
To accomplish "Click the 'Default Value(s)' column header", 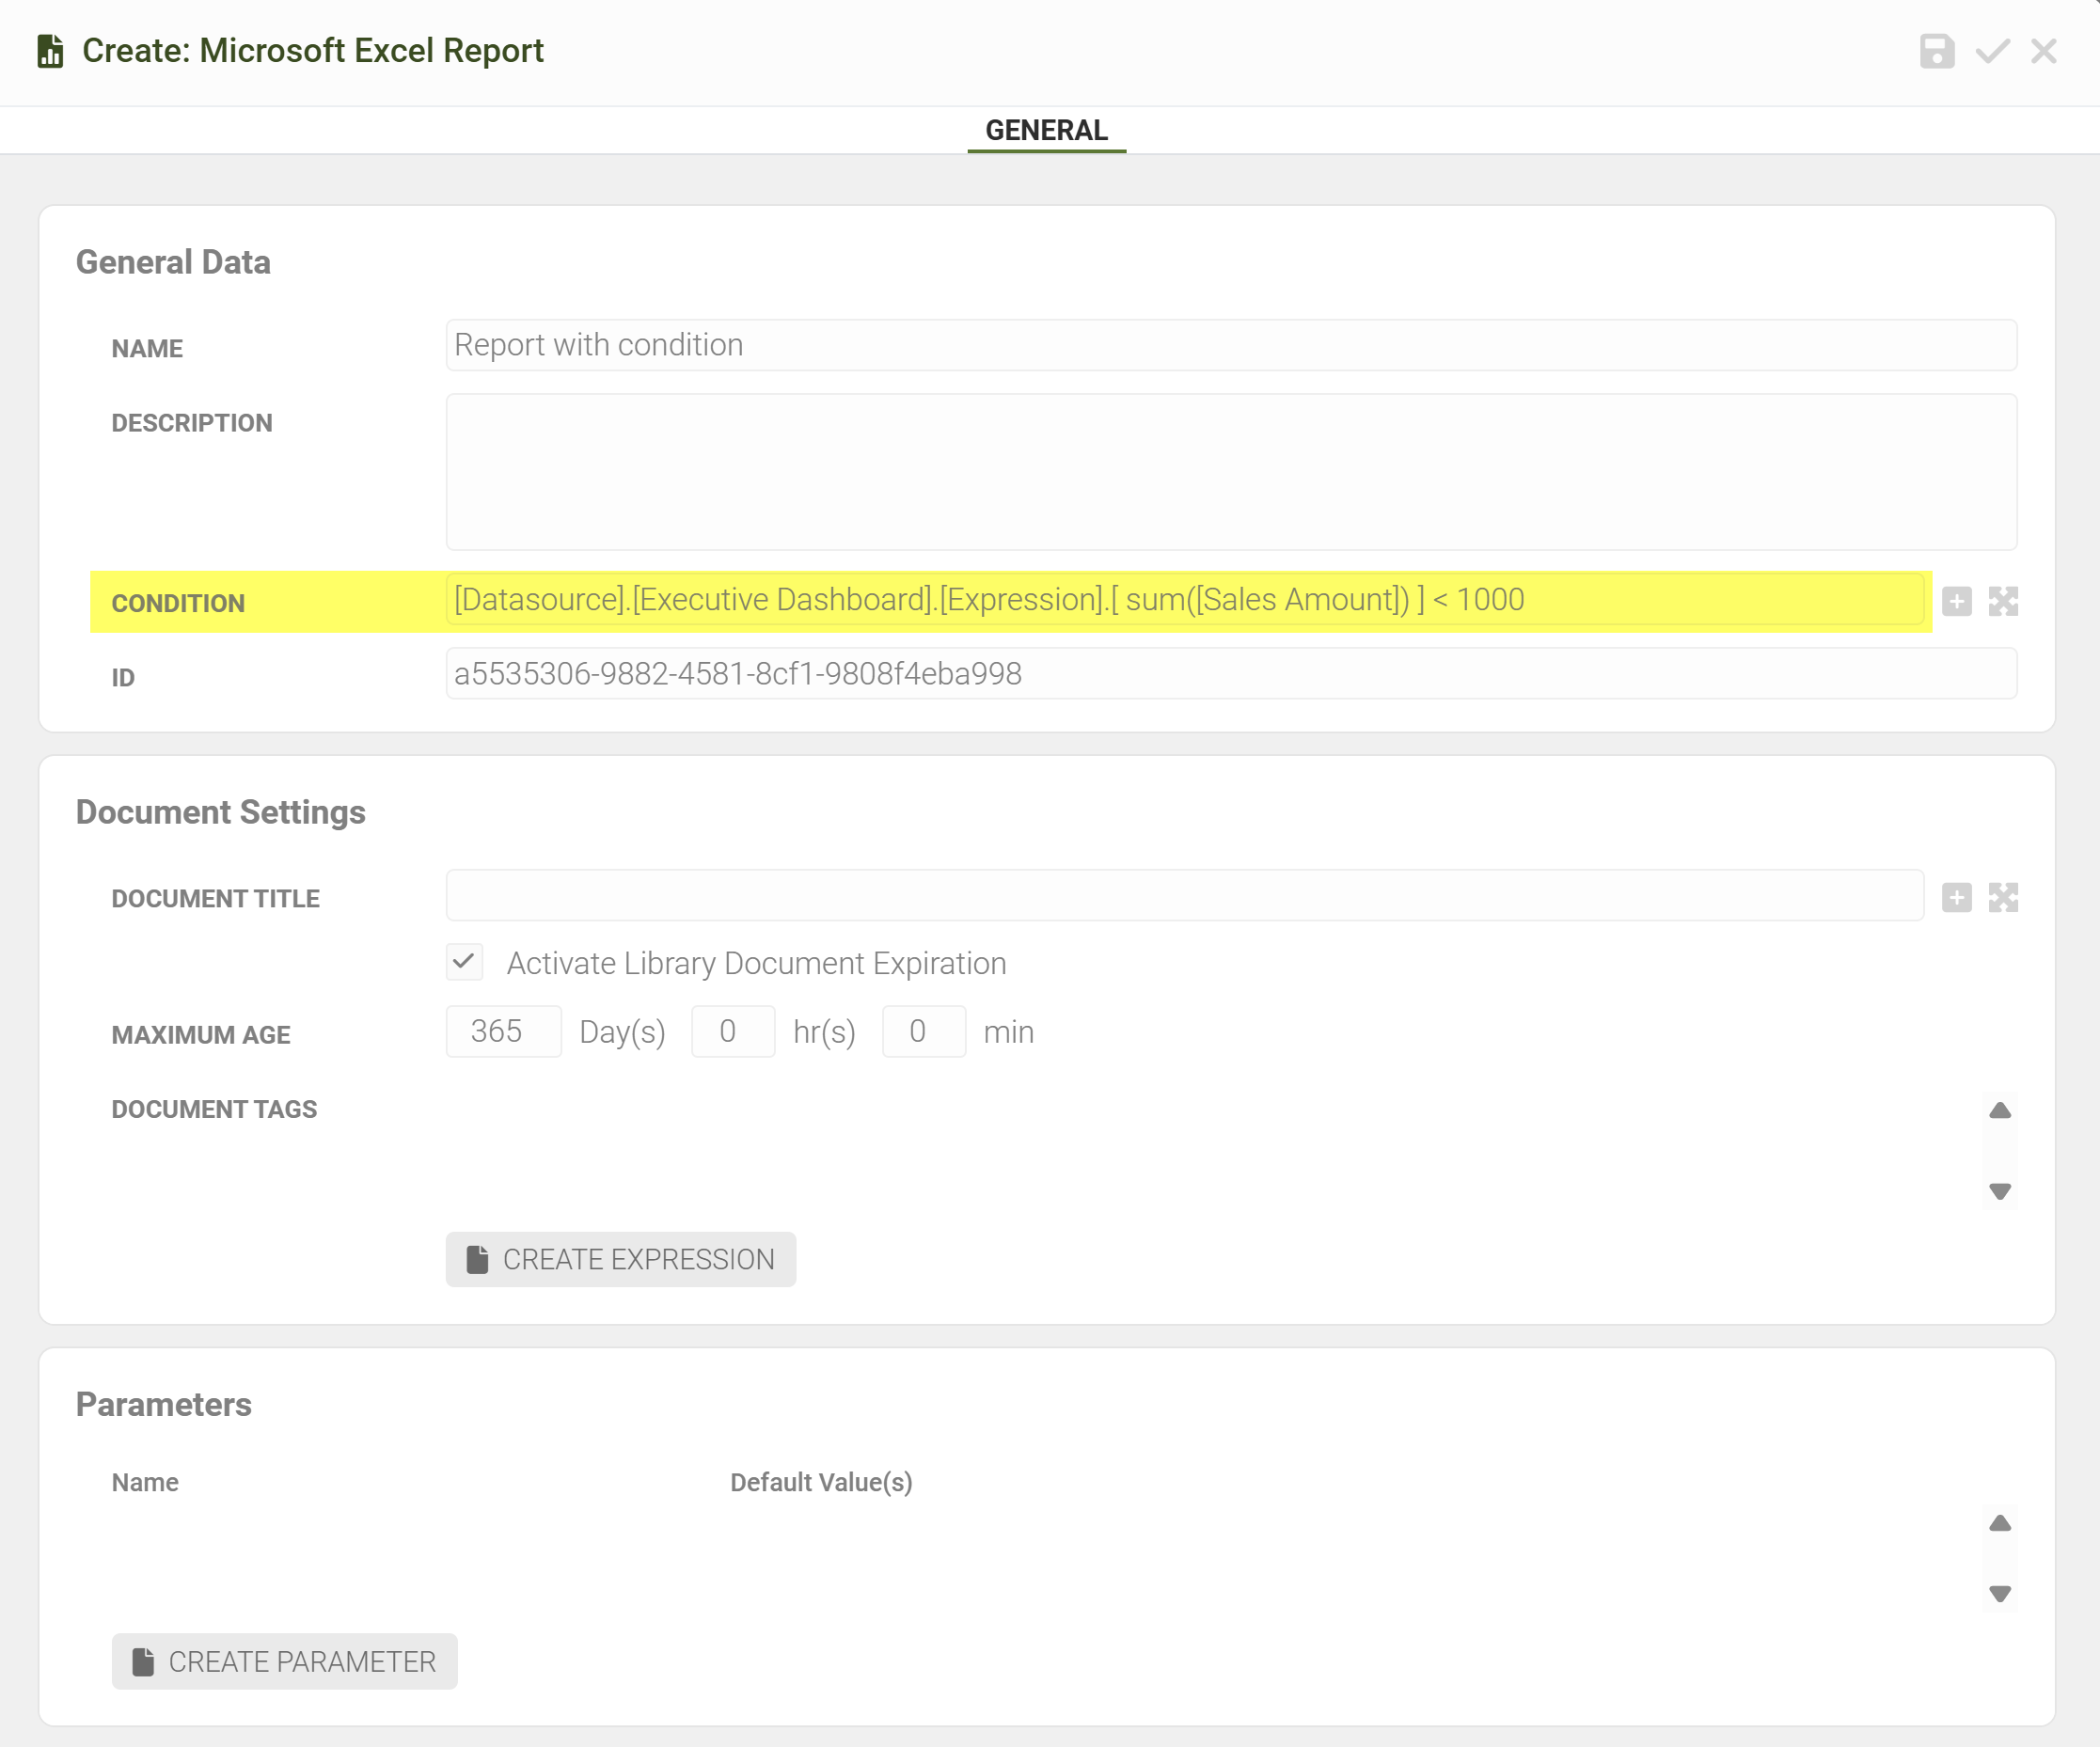I will coord(821,1482).
